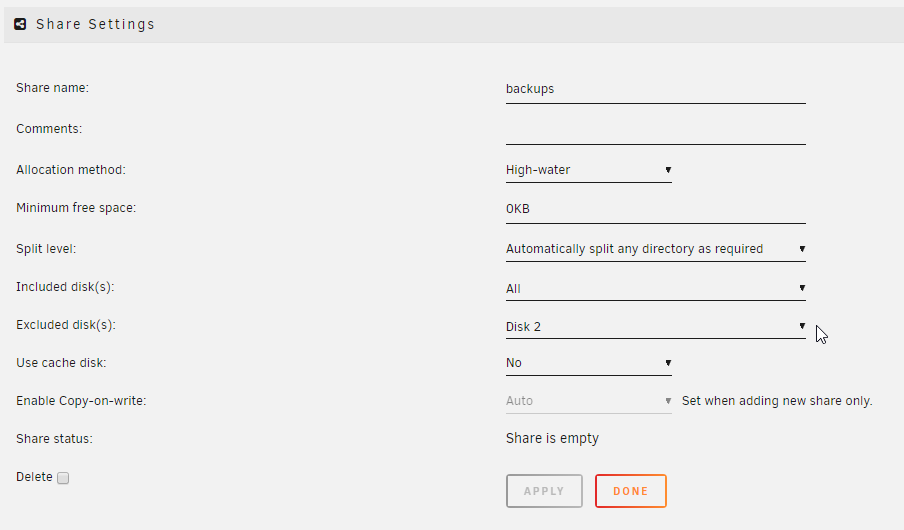
Task: Click the 'Share status:' label
Action: tap(54, 439)
